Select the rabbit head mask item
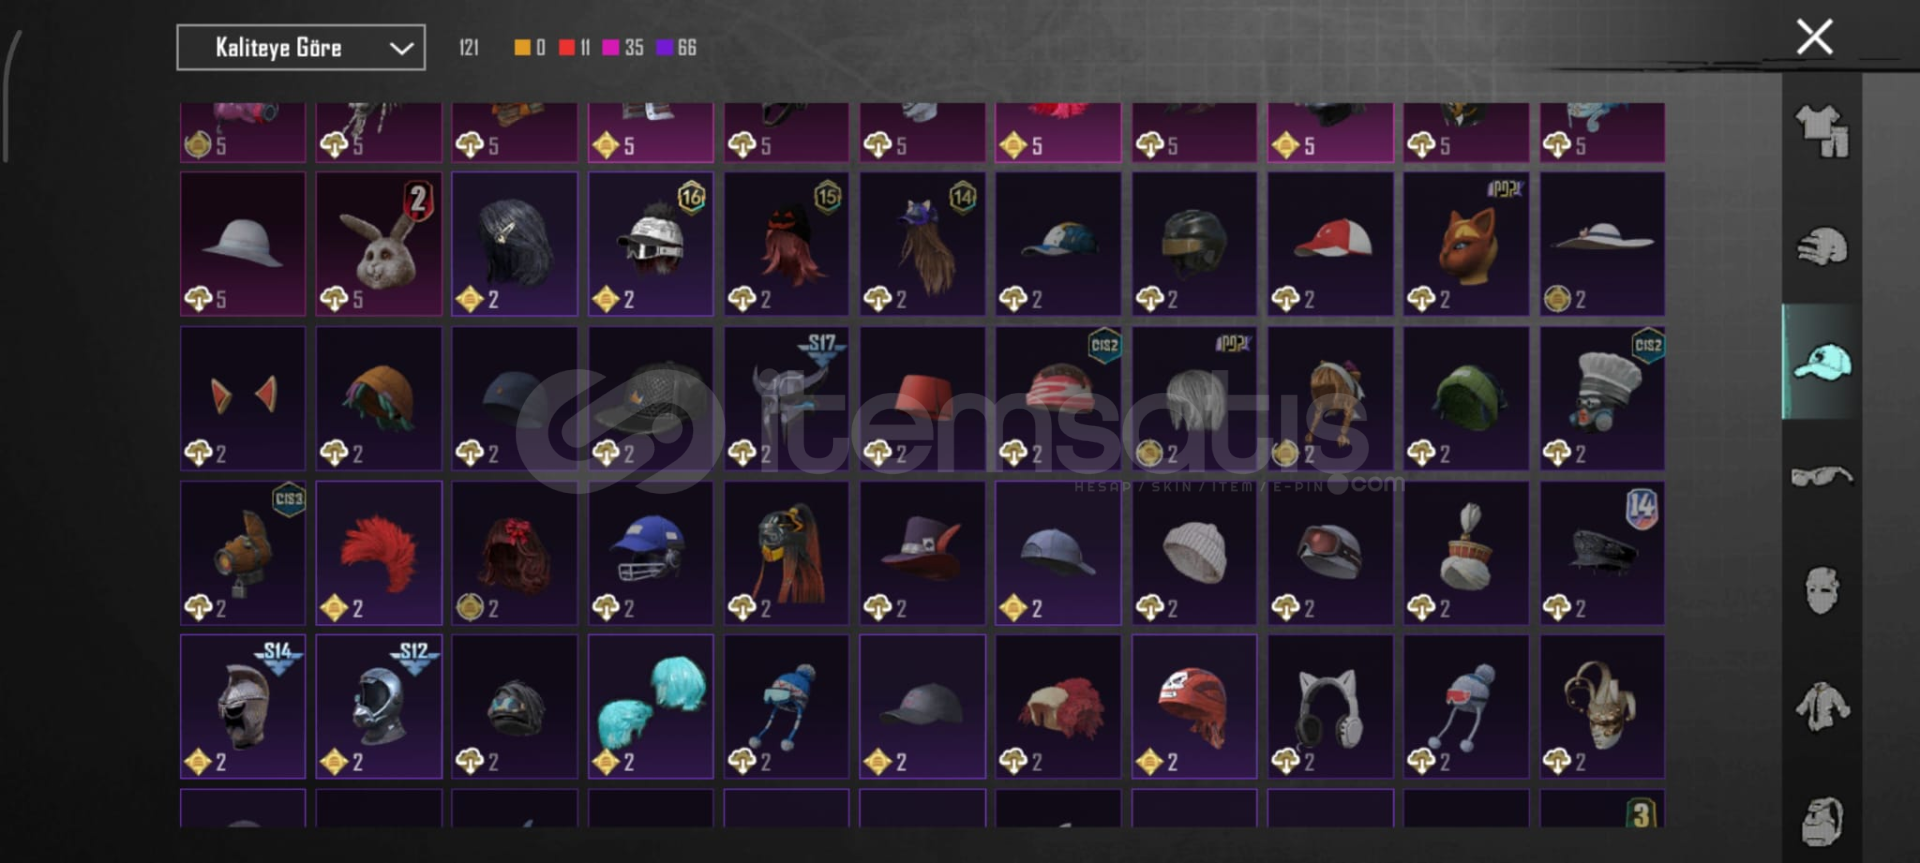1920x863 pixels. point(379,244)
